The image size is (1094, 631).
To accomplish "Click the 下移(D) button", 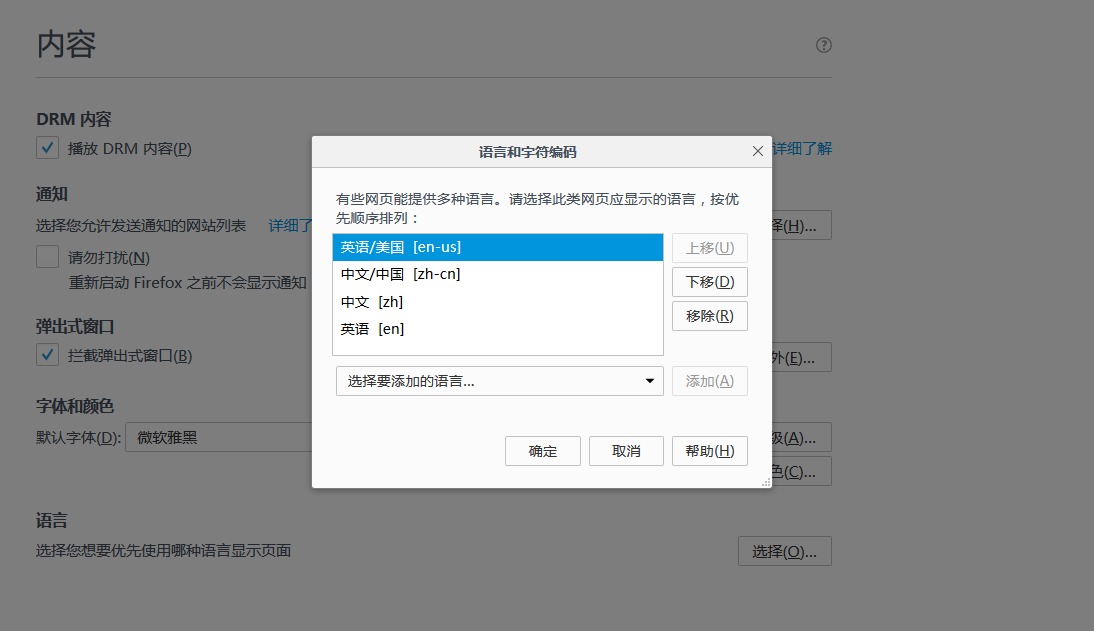I will (x=709, y=281).
